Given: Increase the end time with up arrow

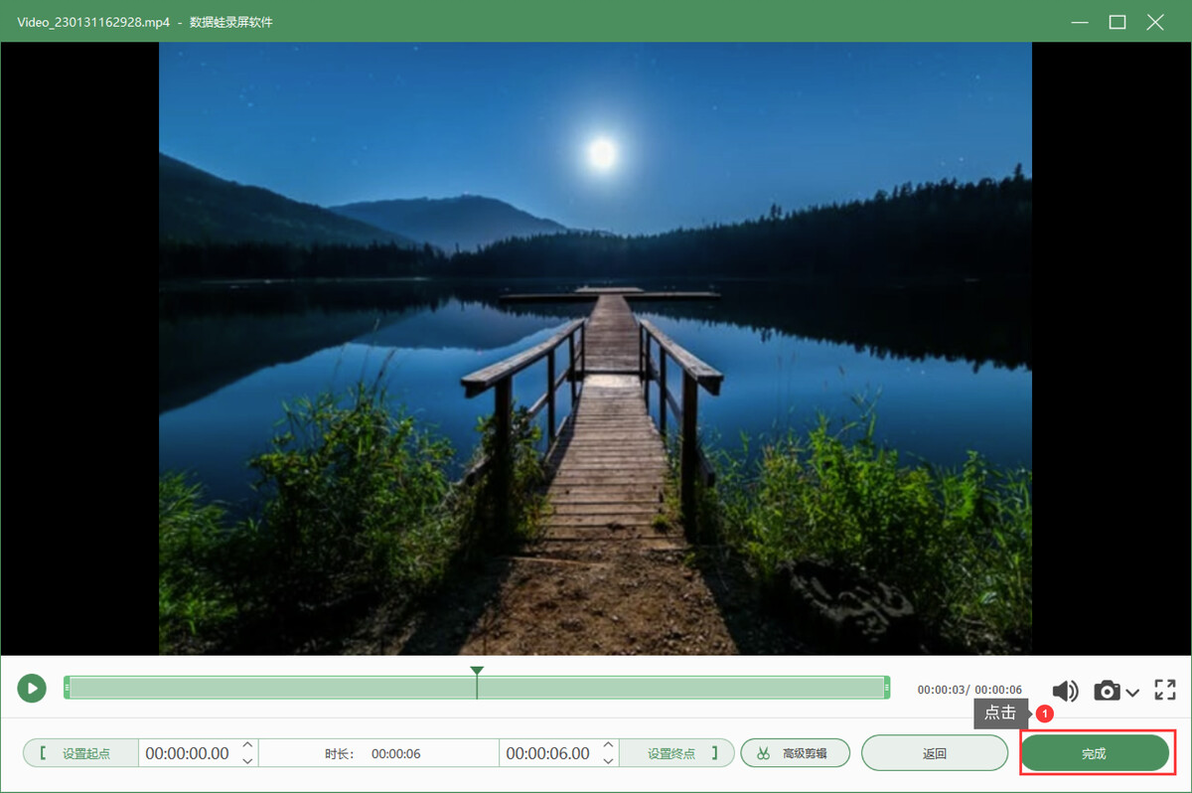Looking at the screenshot, I should pos(608,745).
